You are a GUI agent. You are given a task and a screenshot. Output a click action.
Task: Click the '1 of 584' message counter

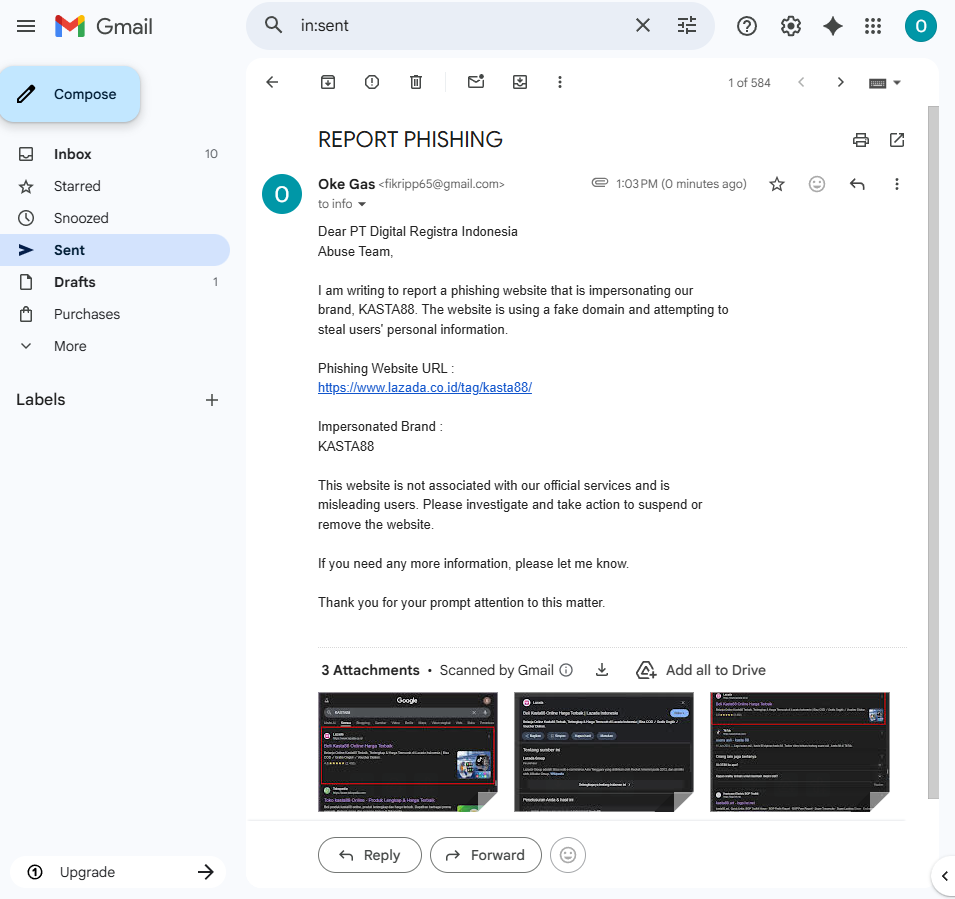point(749,83)
